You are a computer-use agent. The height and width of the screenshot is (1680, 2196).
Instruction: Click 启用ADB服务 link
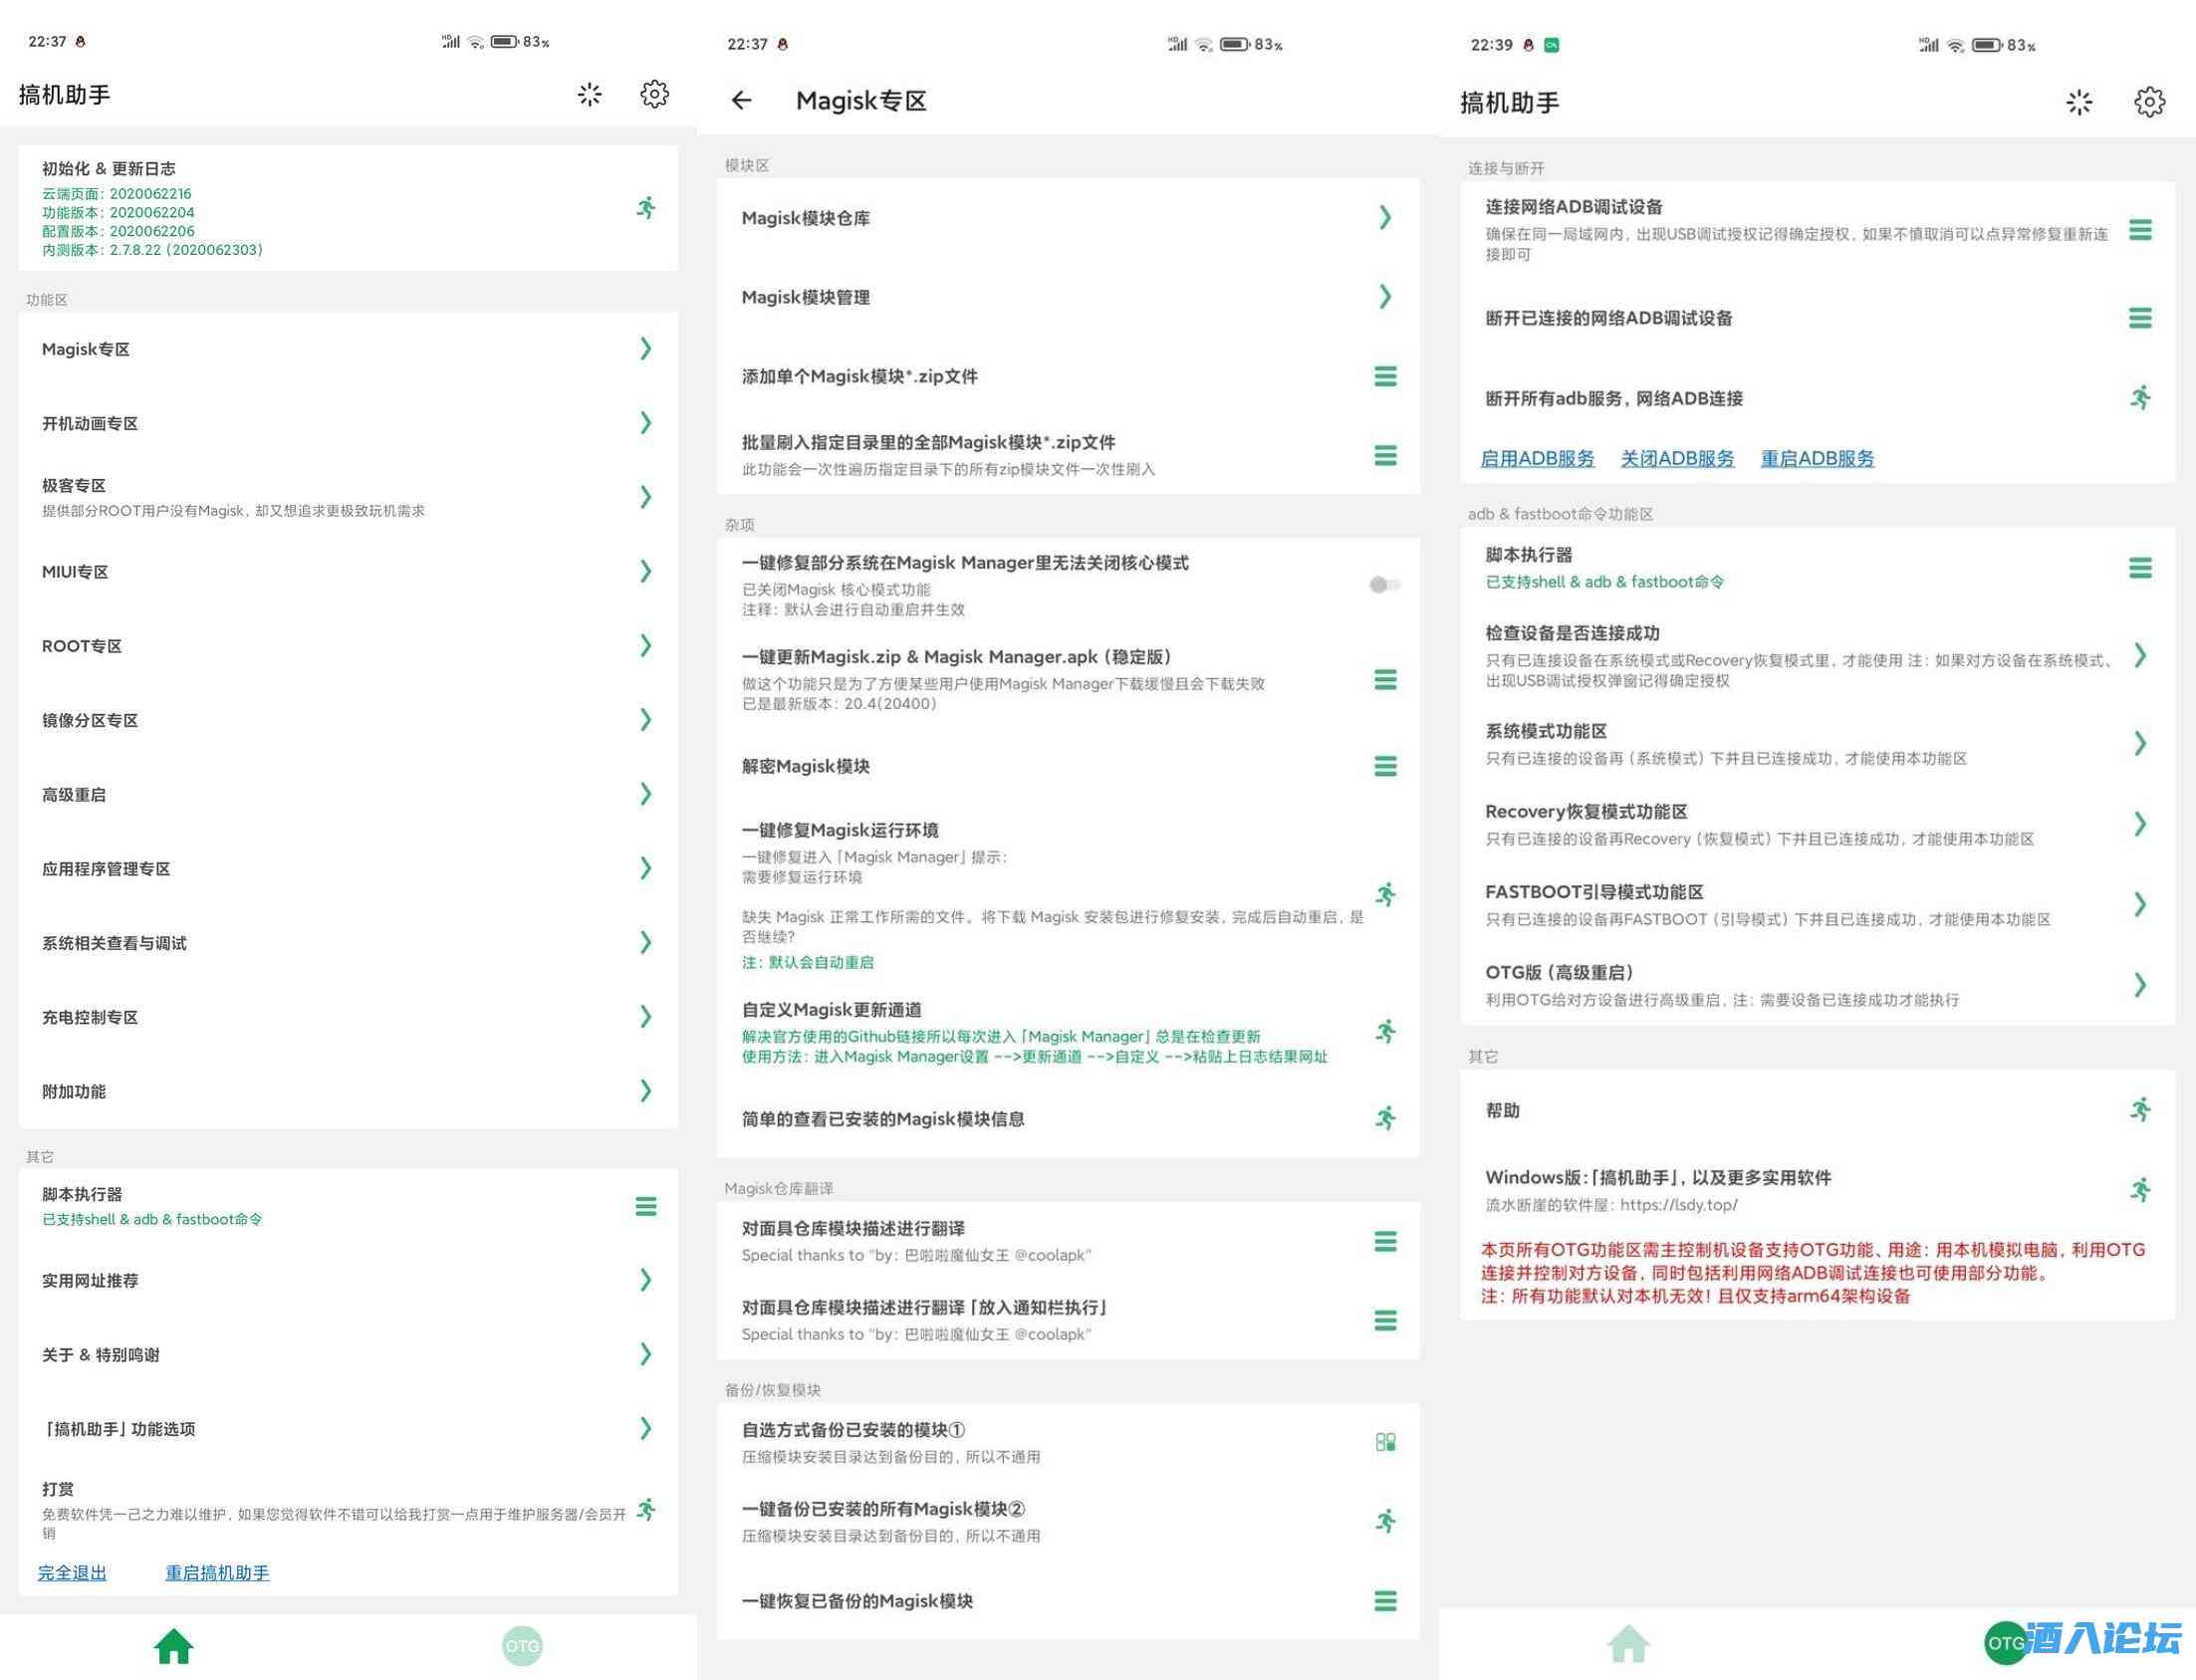(x=1537, y=458)
